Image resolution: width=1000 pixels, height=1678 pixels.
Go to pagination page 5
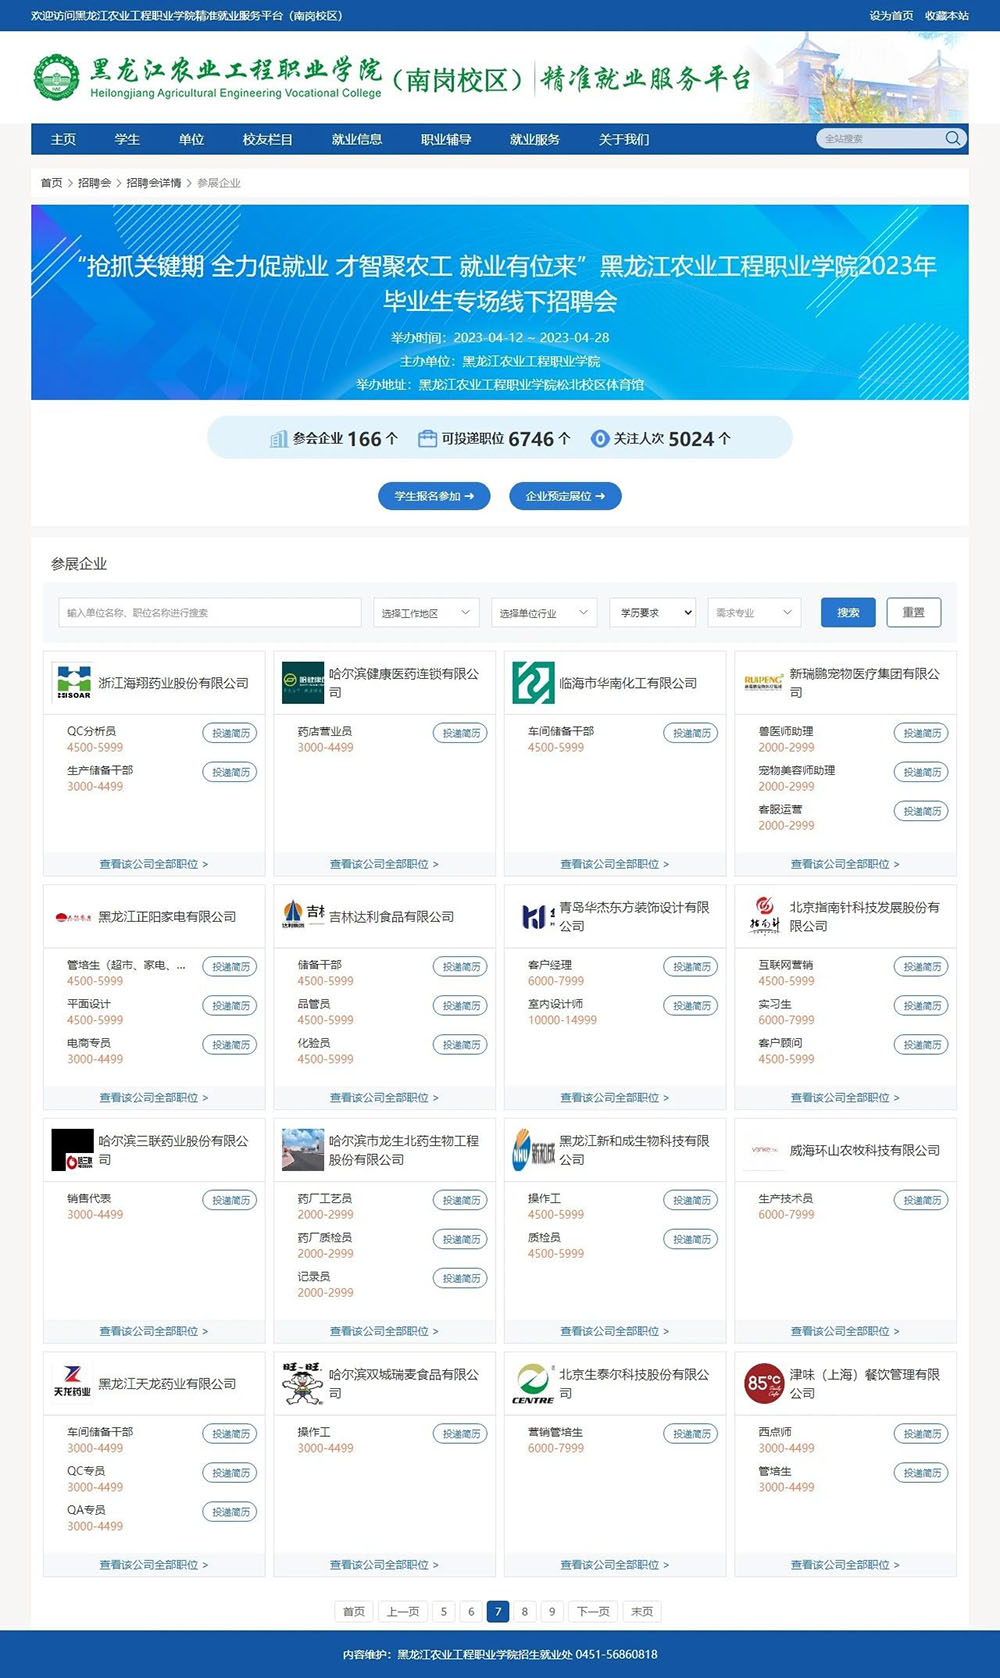(444, 1611)
